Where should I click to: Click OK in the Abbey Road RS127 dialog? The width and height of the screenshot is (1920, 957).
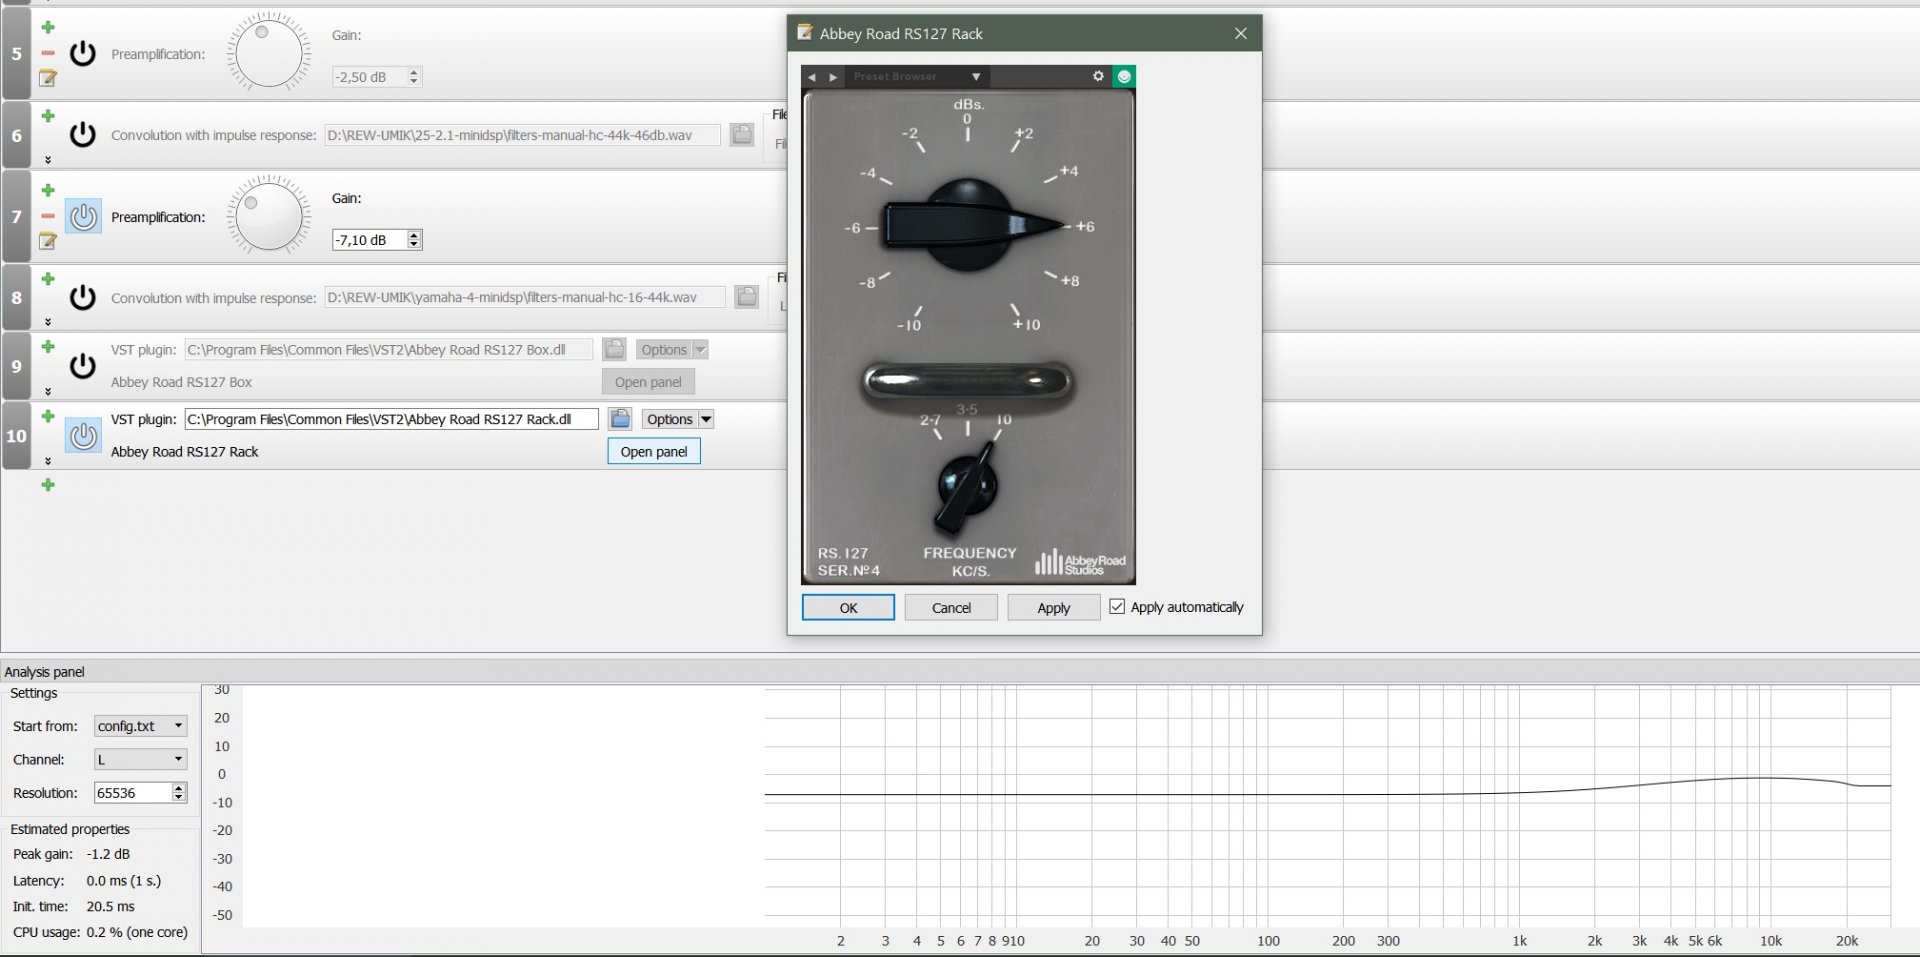pyautogui.click(x=848, y=608)
